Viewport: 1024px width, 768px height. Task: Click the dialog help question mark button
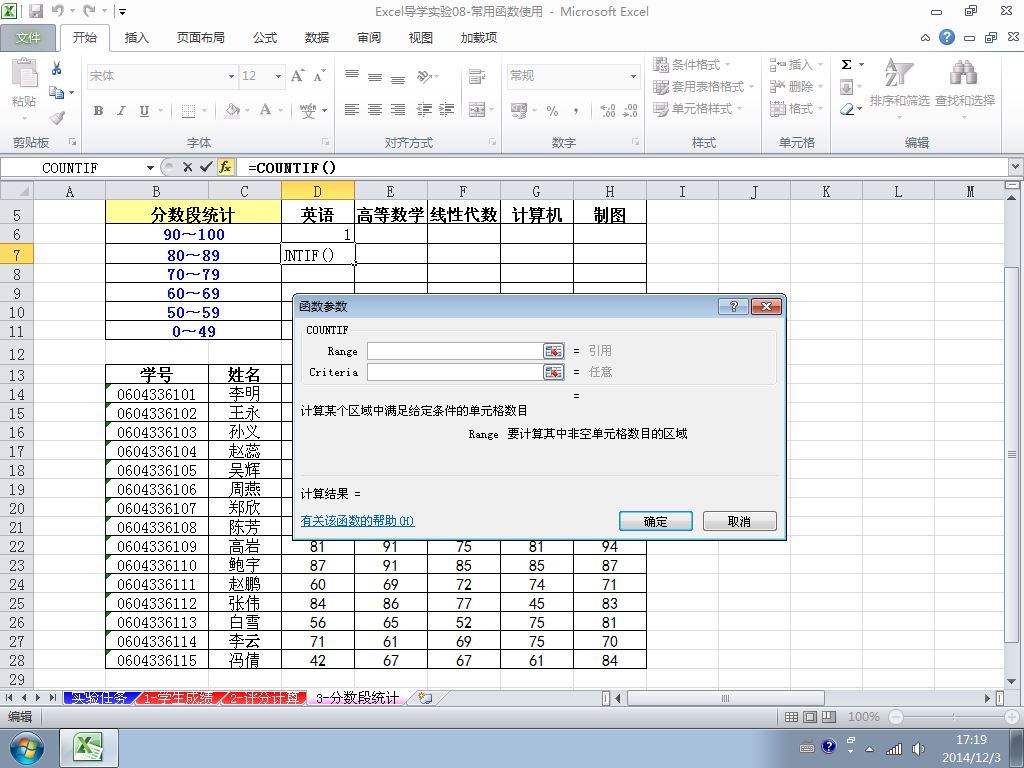733,306
